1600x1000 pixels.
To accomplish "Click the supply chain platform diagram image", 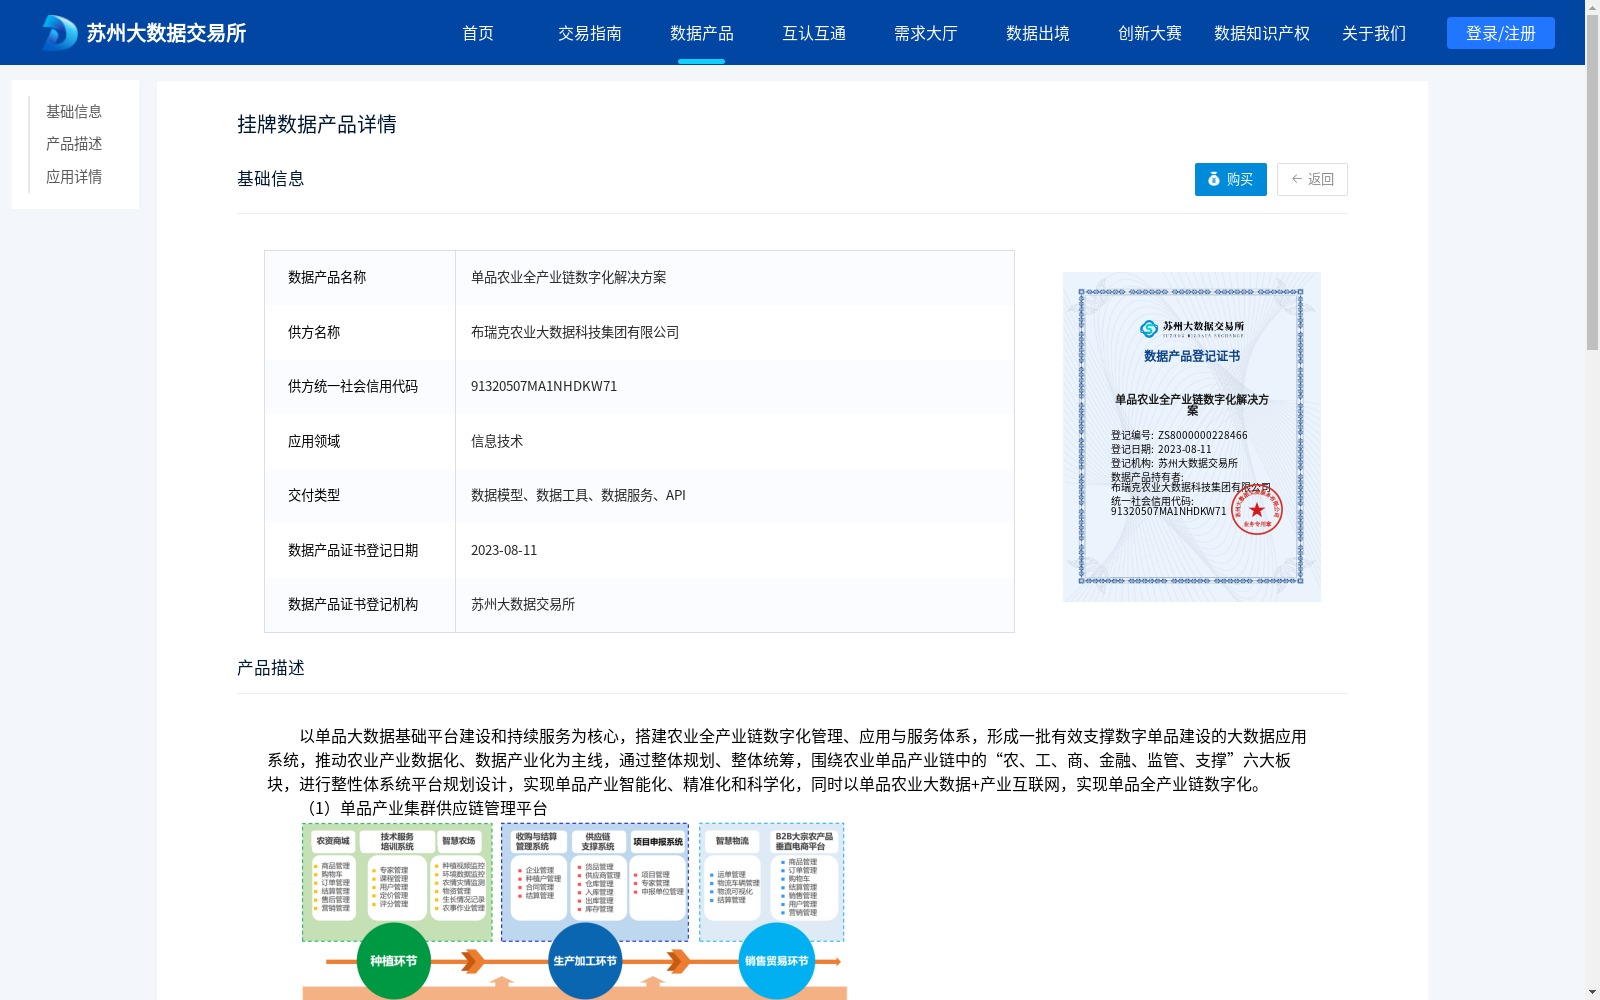I will point(574,911).
